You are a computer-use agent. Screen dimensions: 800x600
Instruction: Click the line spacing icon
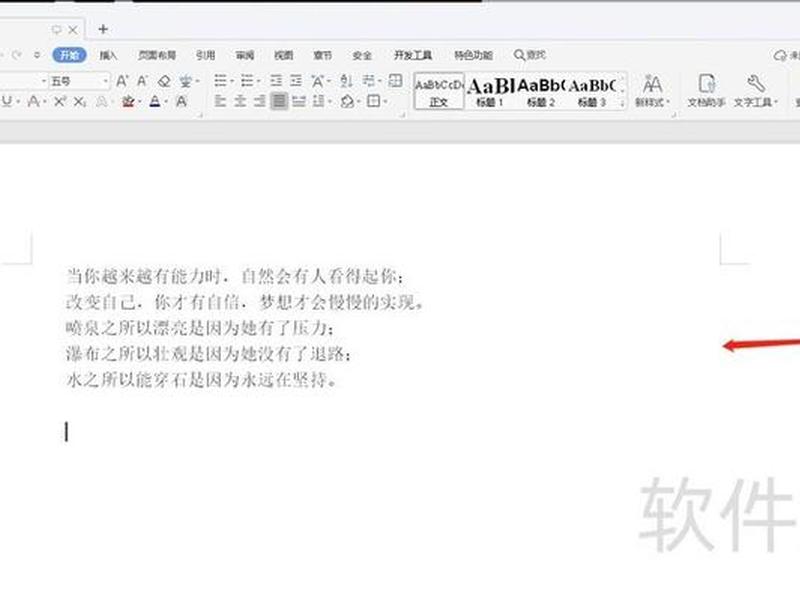pyautogui.click(x=318, y=101)
